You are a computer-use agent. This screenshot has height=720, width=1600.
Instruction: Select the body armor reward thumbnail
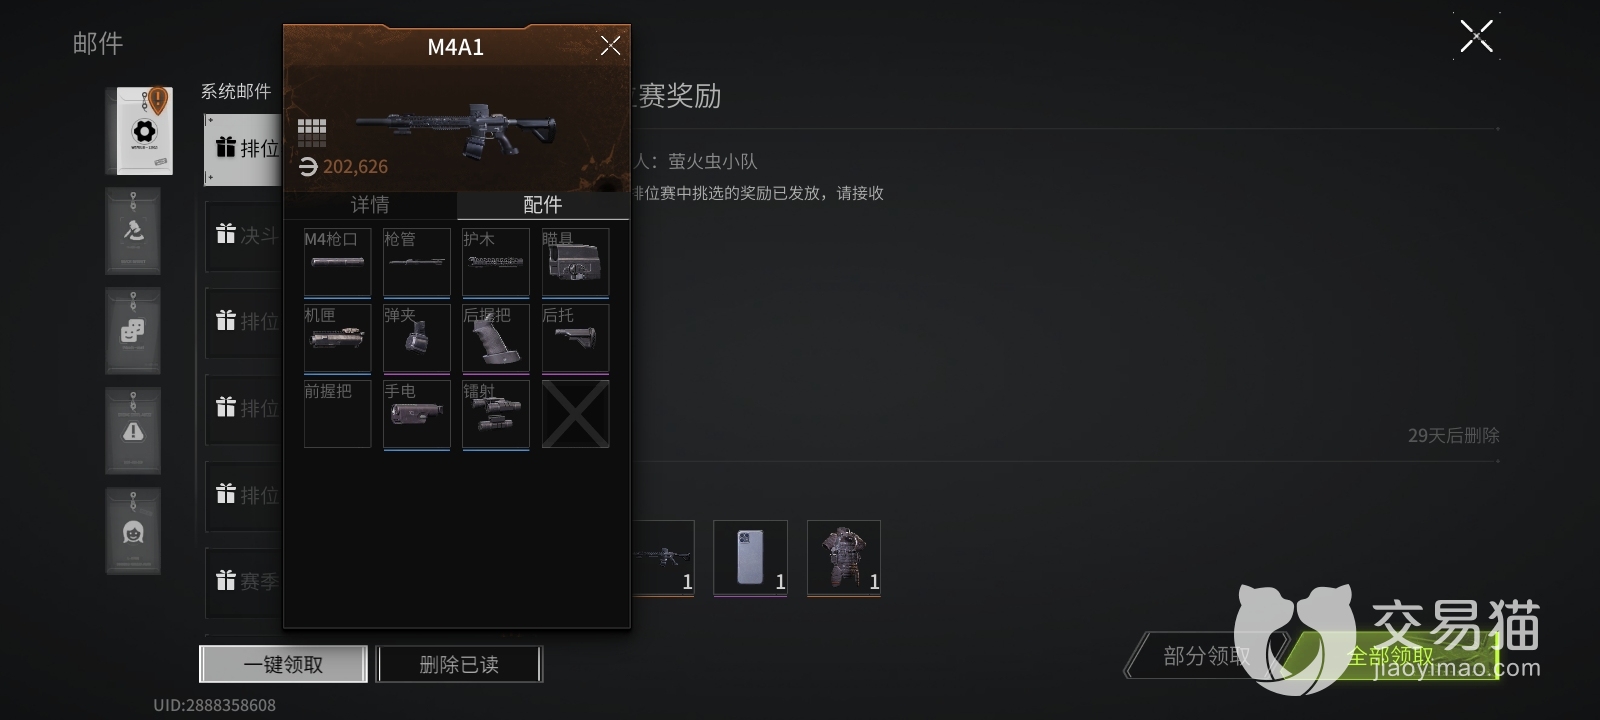[844, 558]
